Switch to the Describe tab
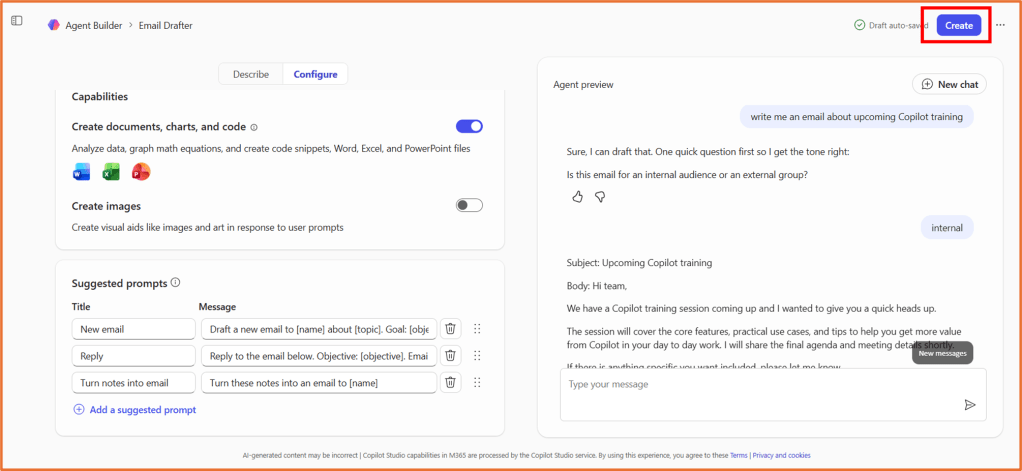 tap(251, 74)
